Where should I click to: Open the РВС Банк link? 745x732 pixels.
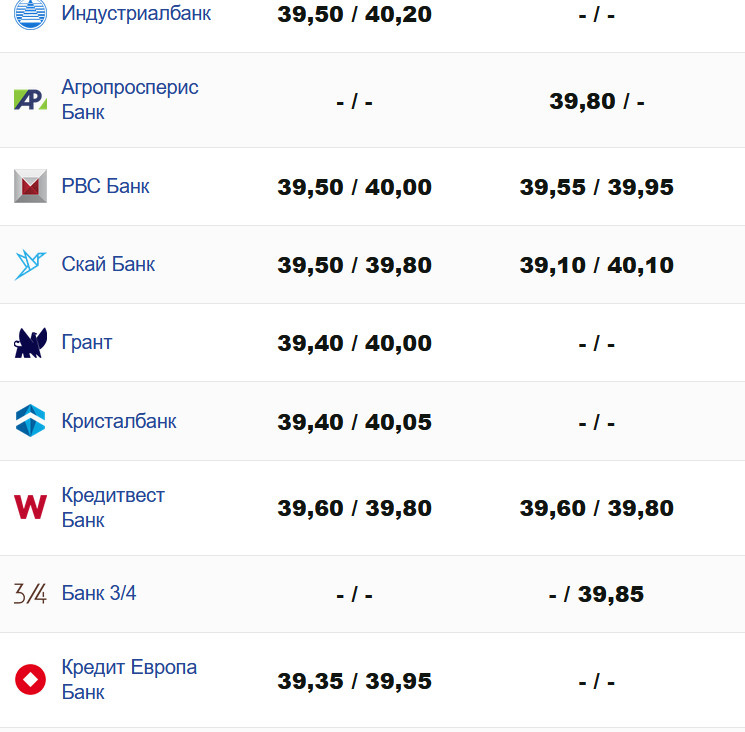[105, 186]
